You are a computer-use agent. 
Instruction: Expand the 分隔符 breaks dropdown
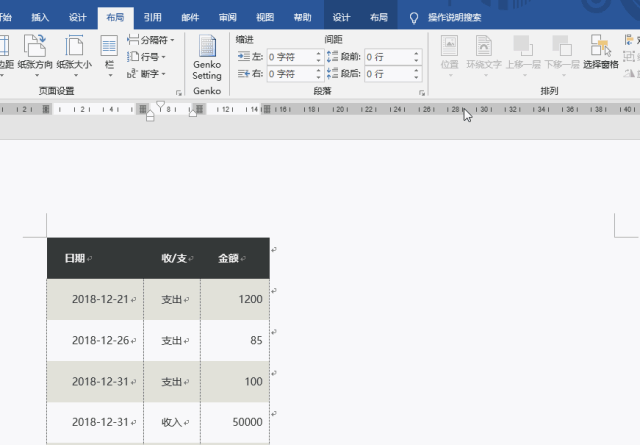(151, 40)
